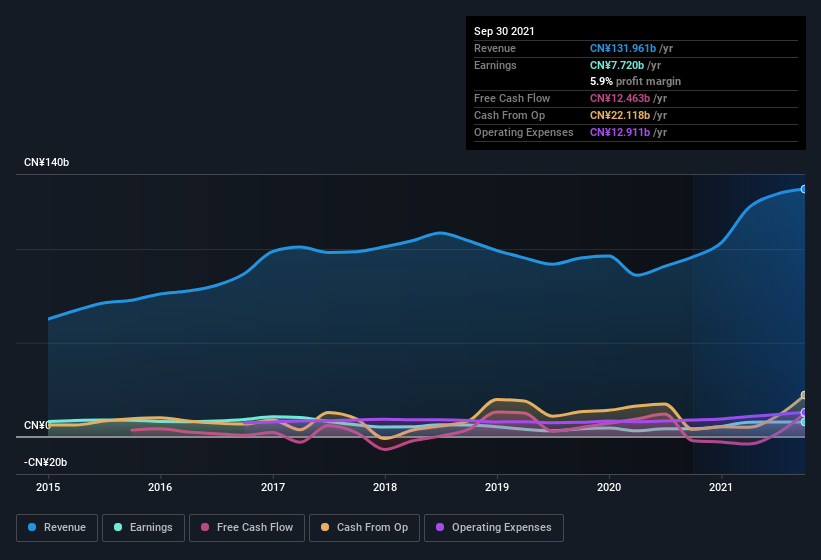This screenshot has width=821, height=560.
Task: Click the CN¥7.720b earnings value
Action: (617, 65)
